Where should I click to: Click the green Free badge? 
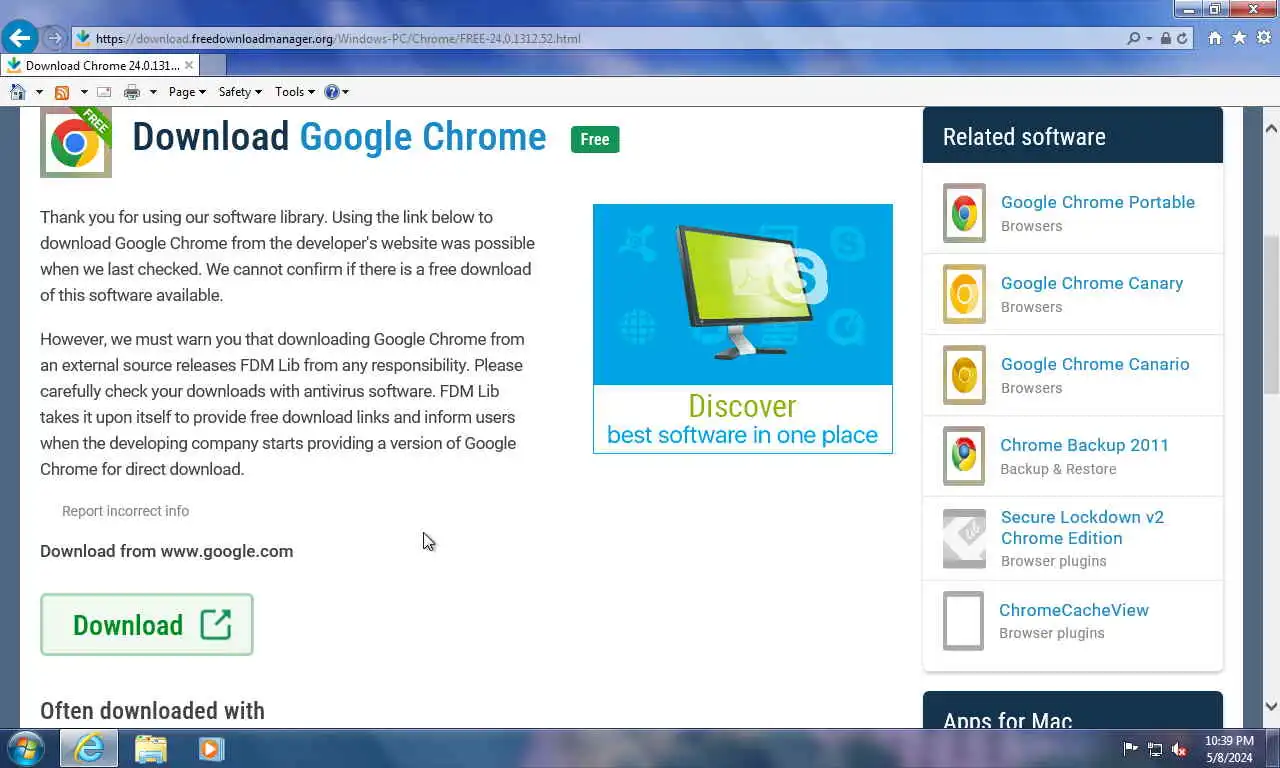coord(595,139)
